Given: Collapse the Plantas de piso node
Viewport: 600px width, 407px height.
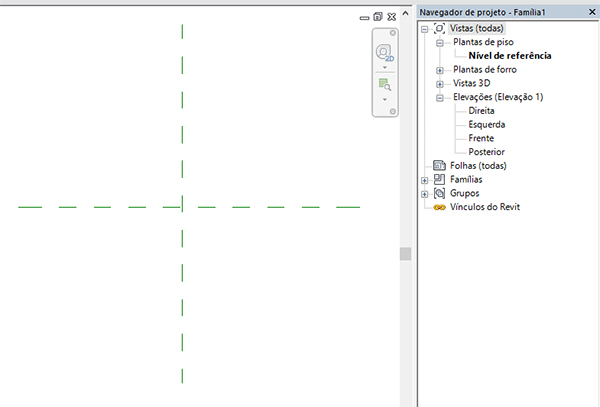Looking at the screenshot, I should [x=439, y=43].
